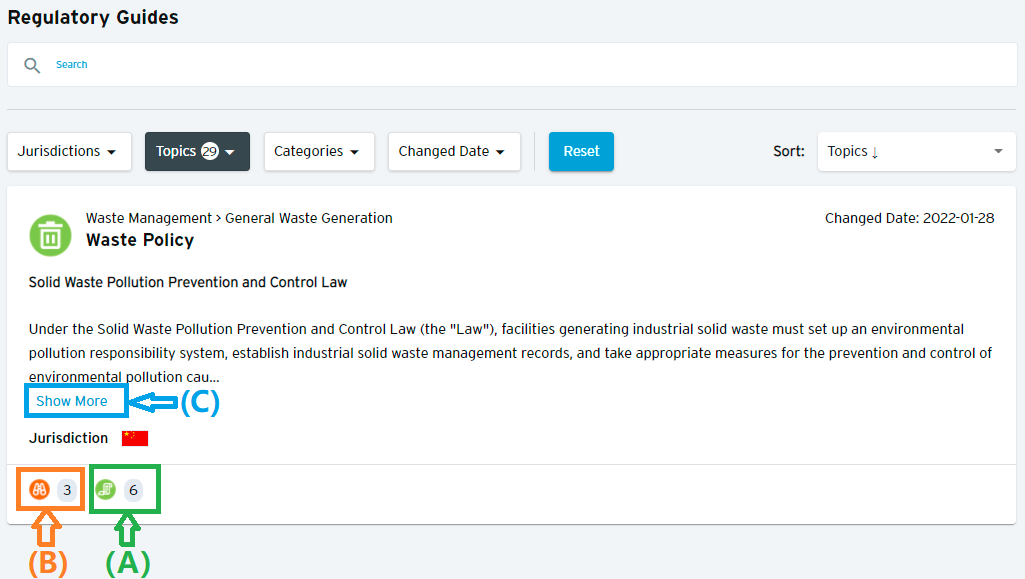Image resolution: width=1025 pixels, height=579 pixels.
Task: Click the Reset filters button
Action: pos(581,152)
